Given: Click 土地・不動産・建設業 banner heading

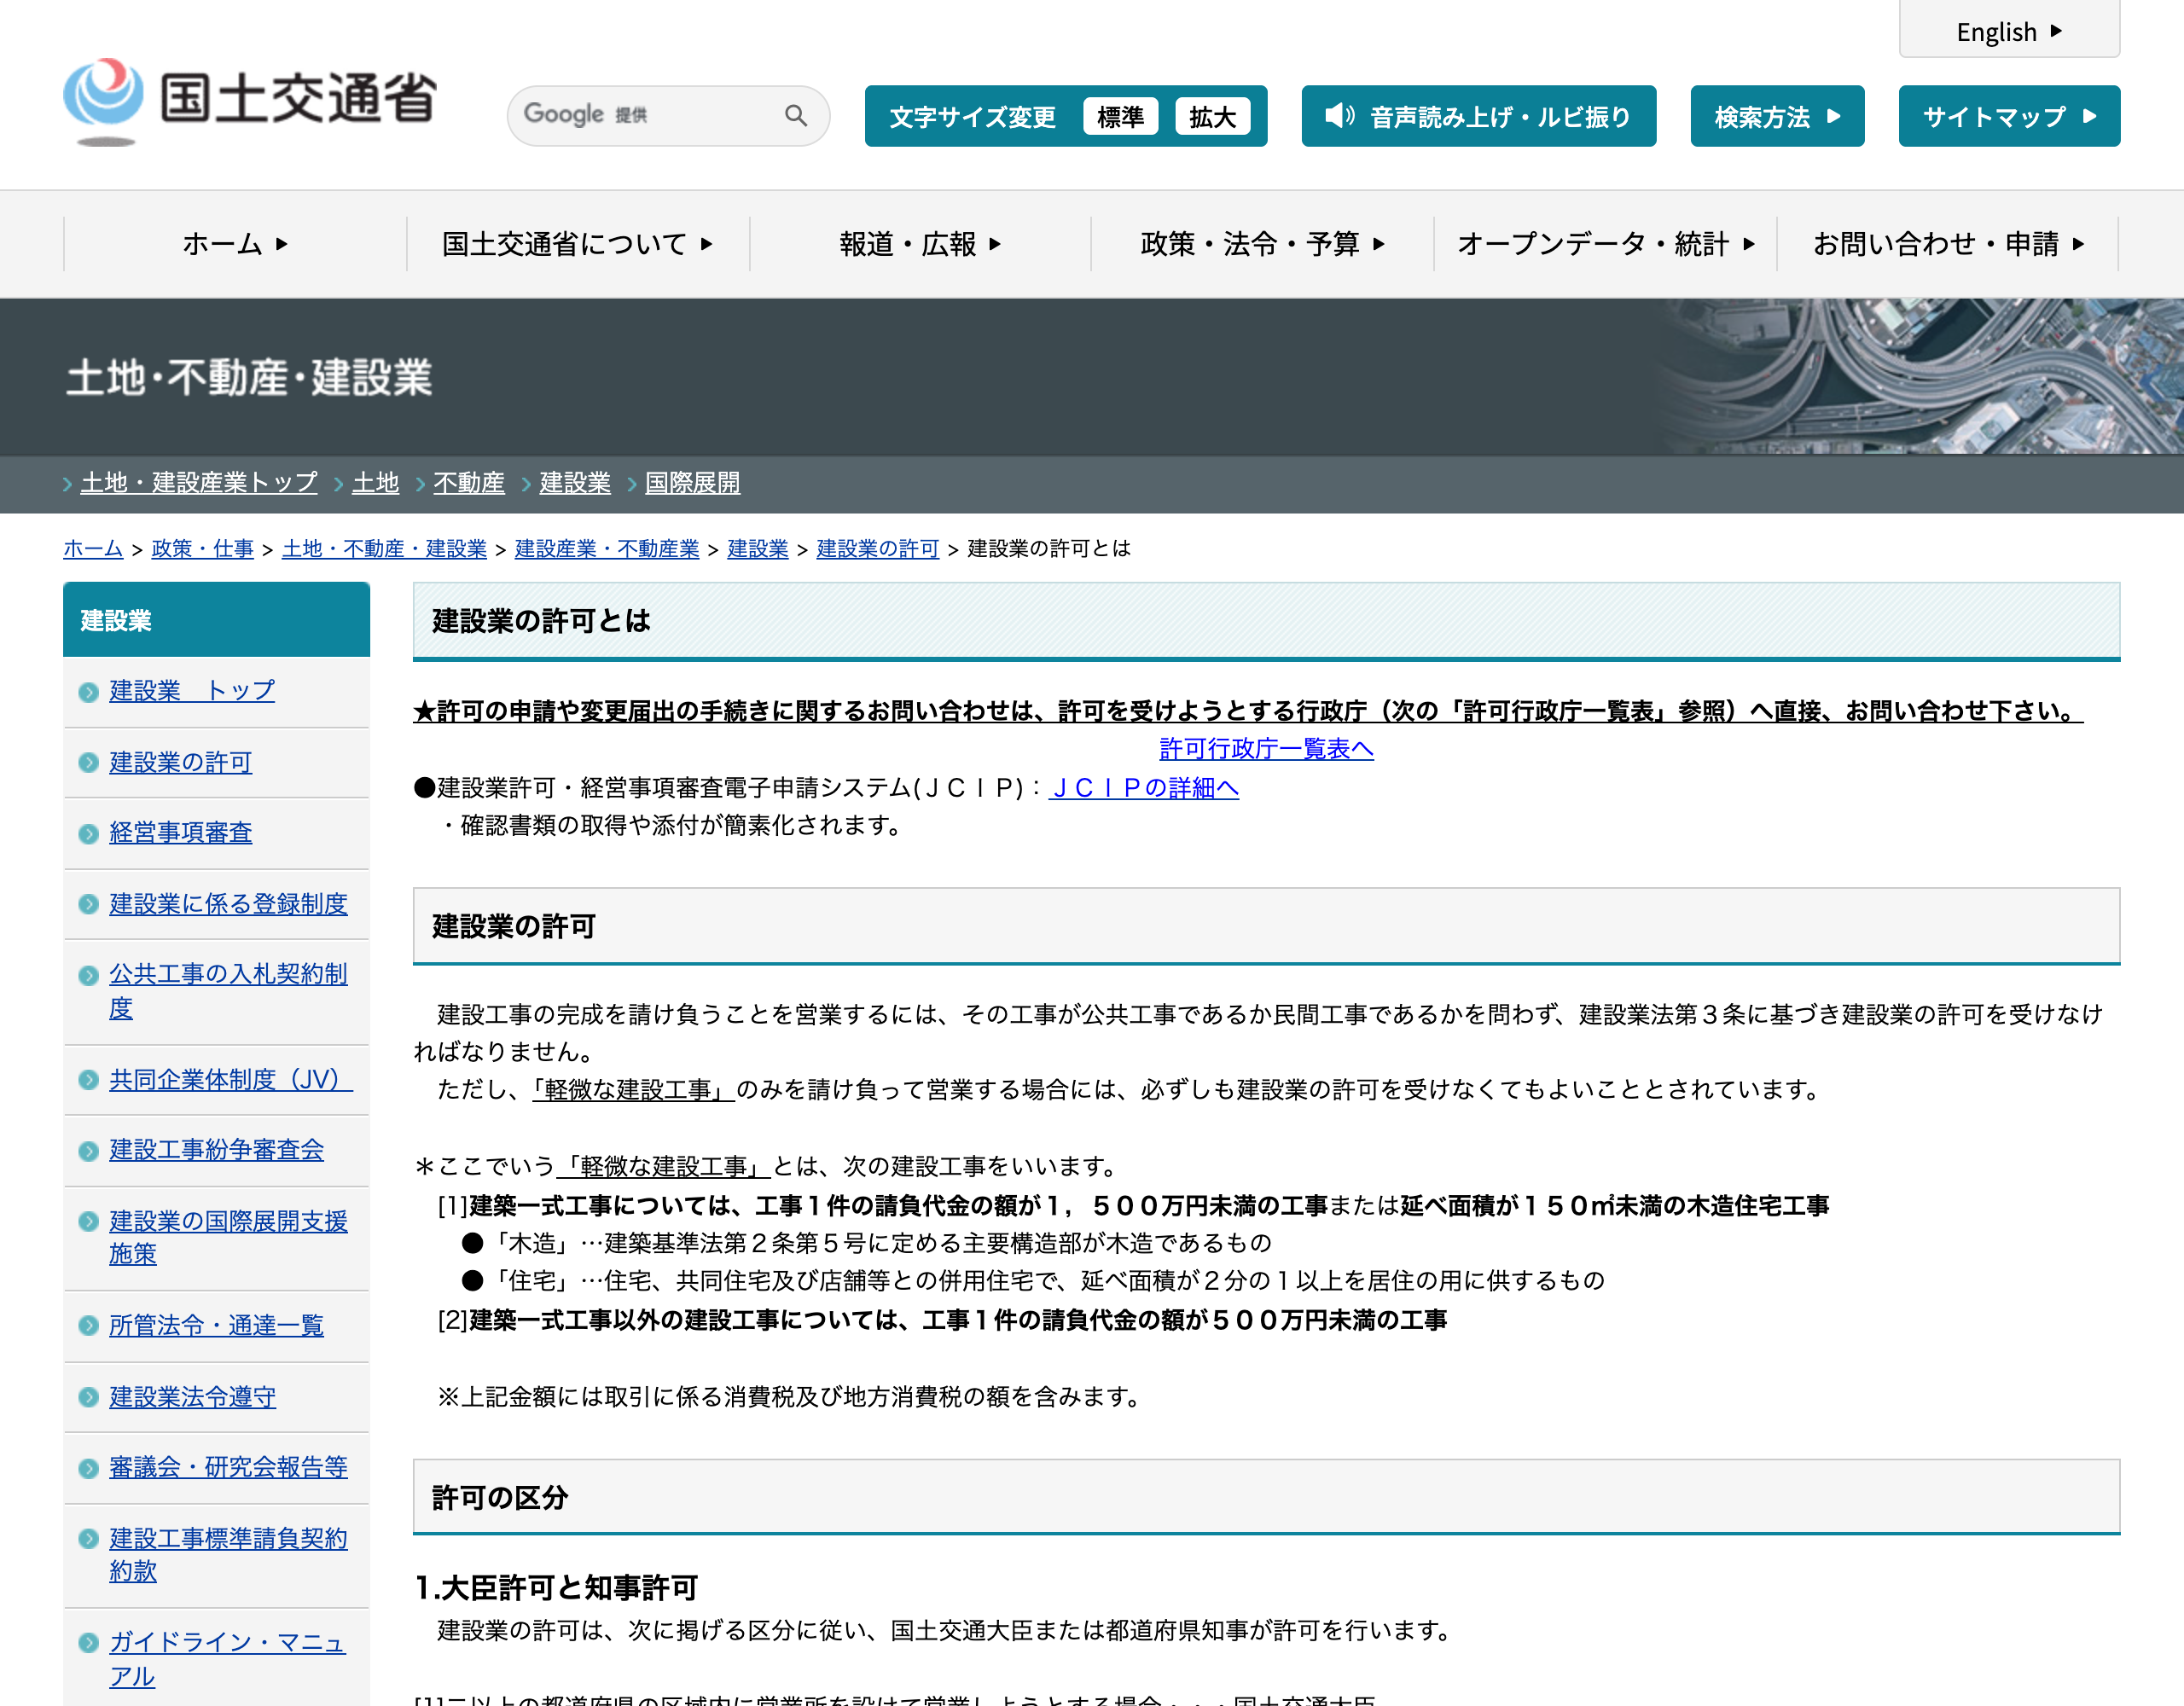Looking at the screenshot, I should click(249, 378).
